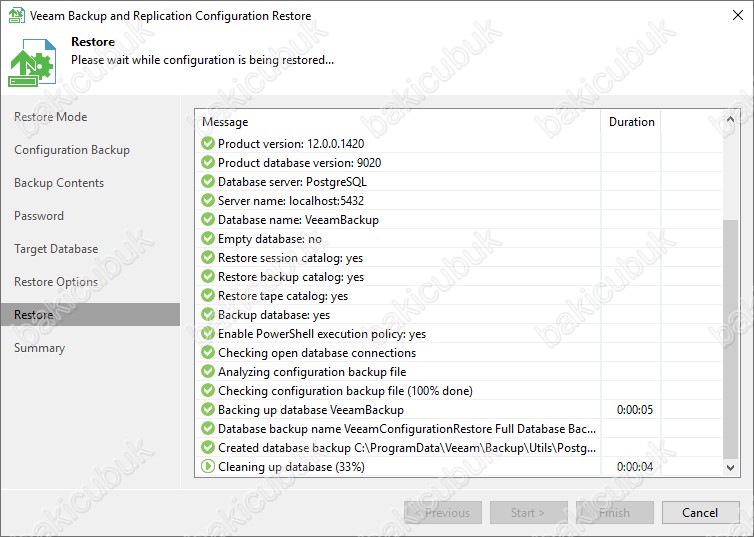Select the 'Server name: localhost:5432' text
Image resolution: width=754 pixels, height=537 pixels.
point(291,201)
